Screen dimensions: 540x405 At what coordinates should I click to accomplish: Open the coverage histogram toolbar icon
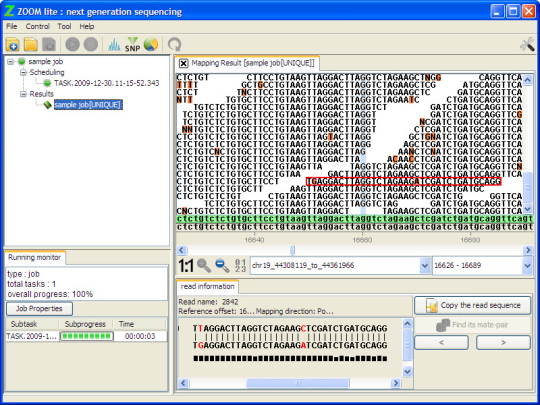114,44
